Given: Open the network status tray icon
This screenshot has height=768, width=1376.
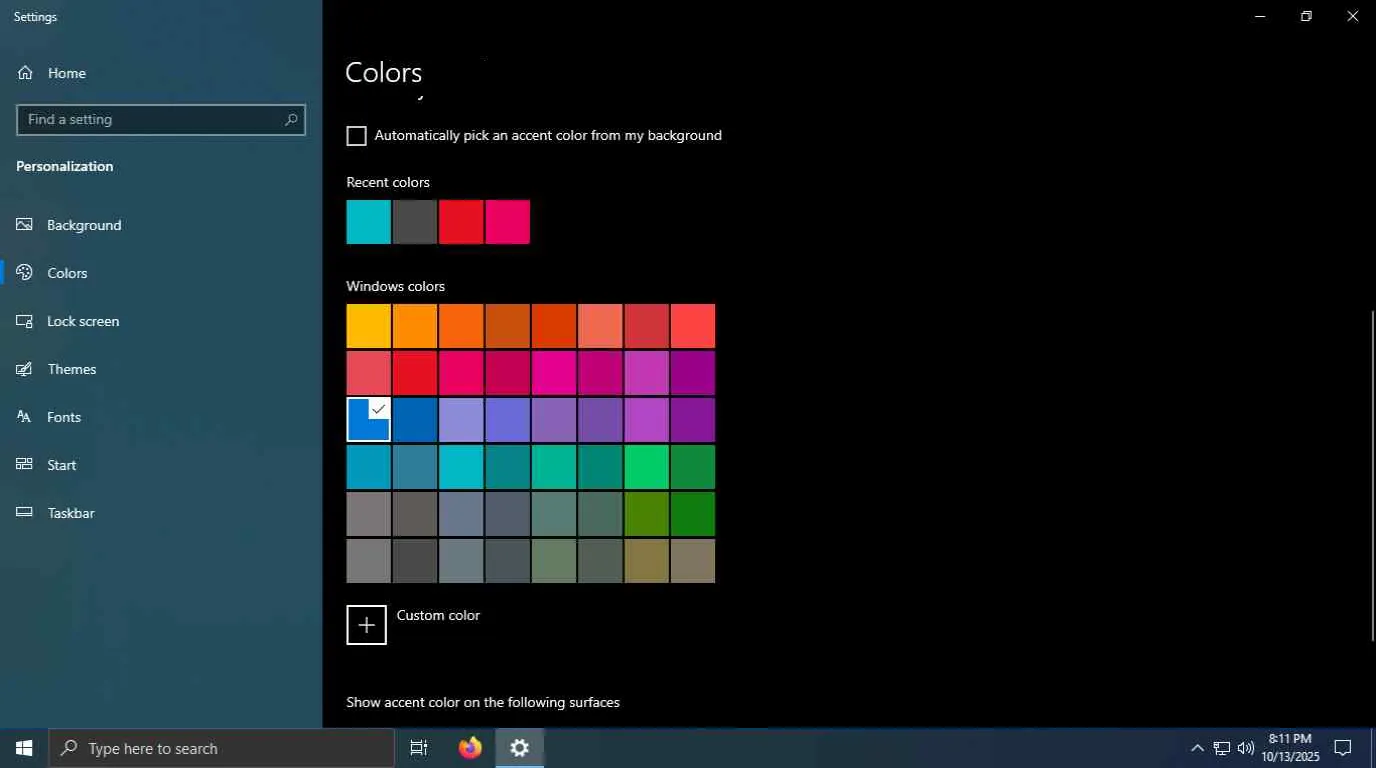Looking at the screenshot, I should coord(1222,748).
